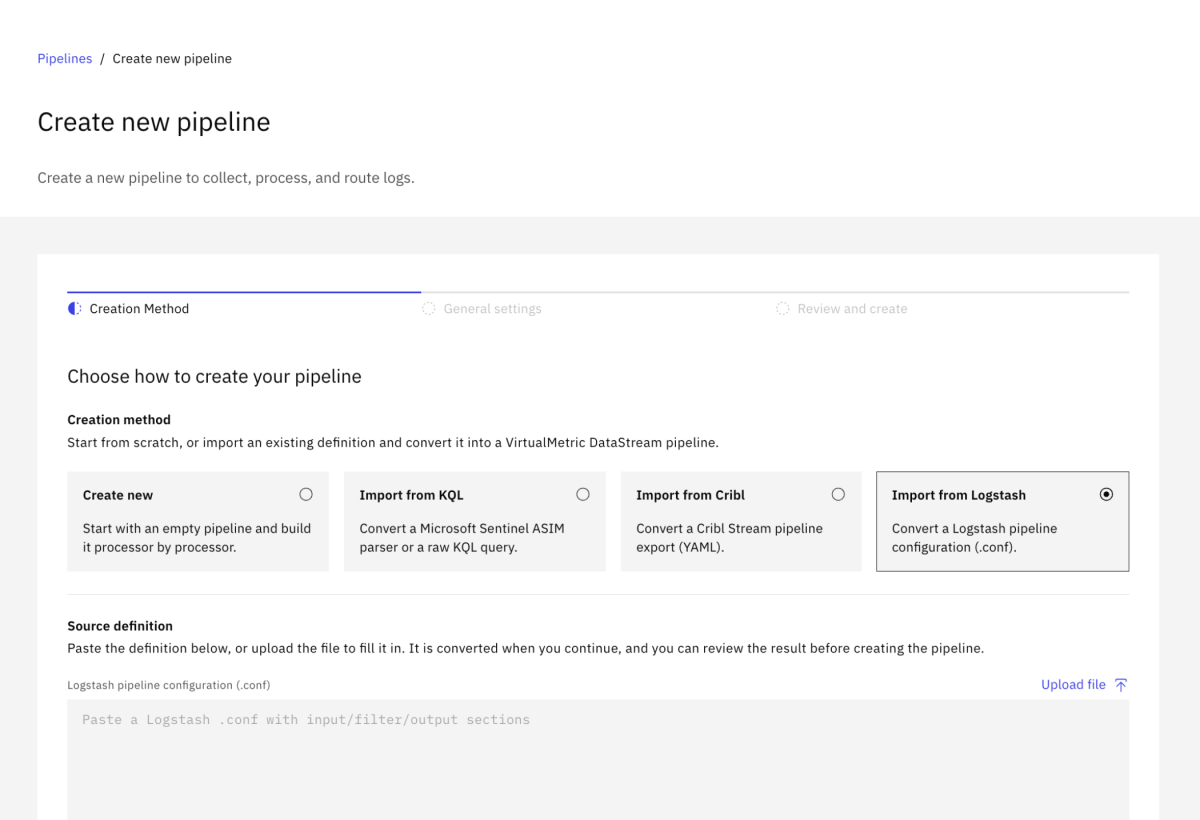1200x820 pixels.
Task: Click the 'Logstash pipeline configuration (.conf)' field label
Action: click(169, 685)
